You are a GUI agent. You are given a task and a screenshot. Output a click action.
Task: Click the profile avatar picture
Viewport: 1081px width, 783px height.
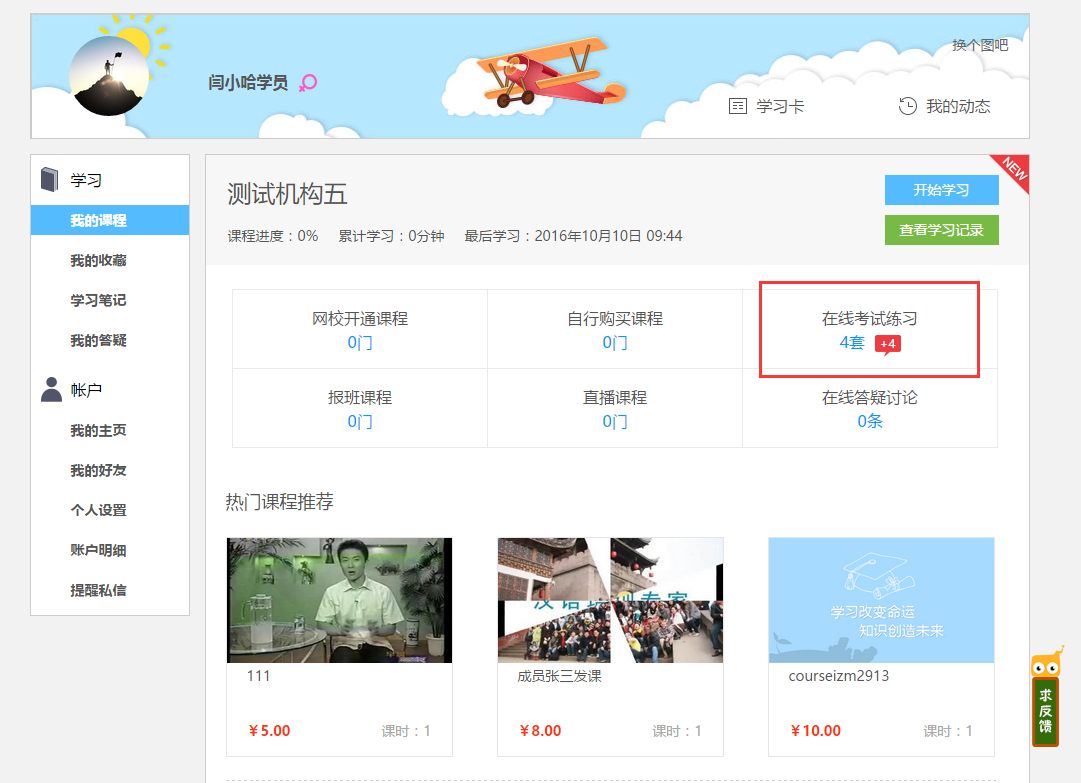click(109, 76)
